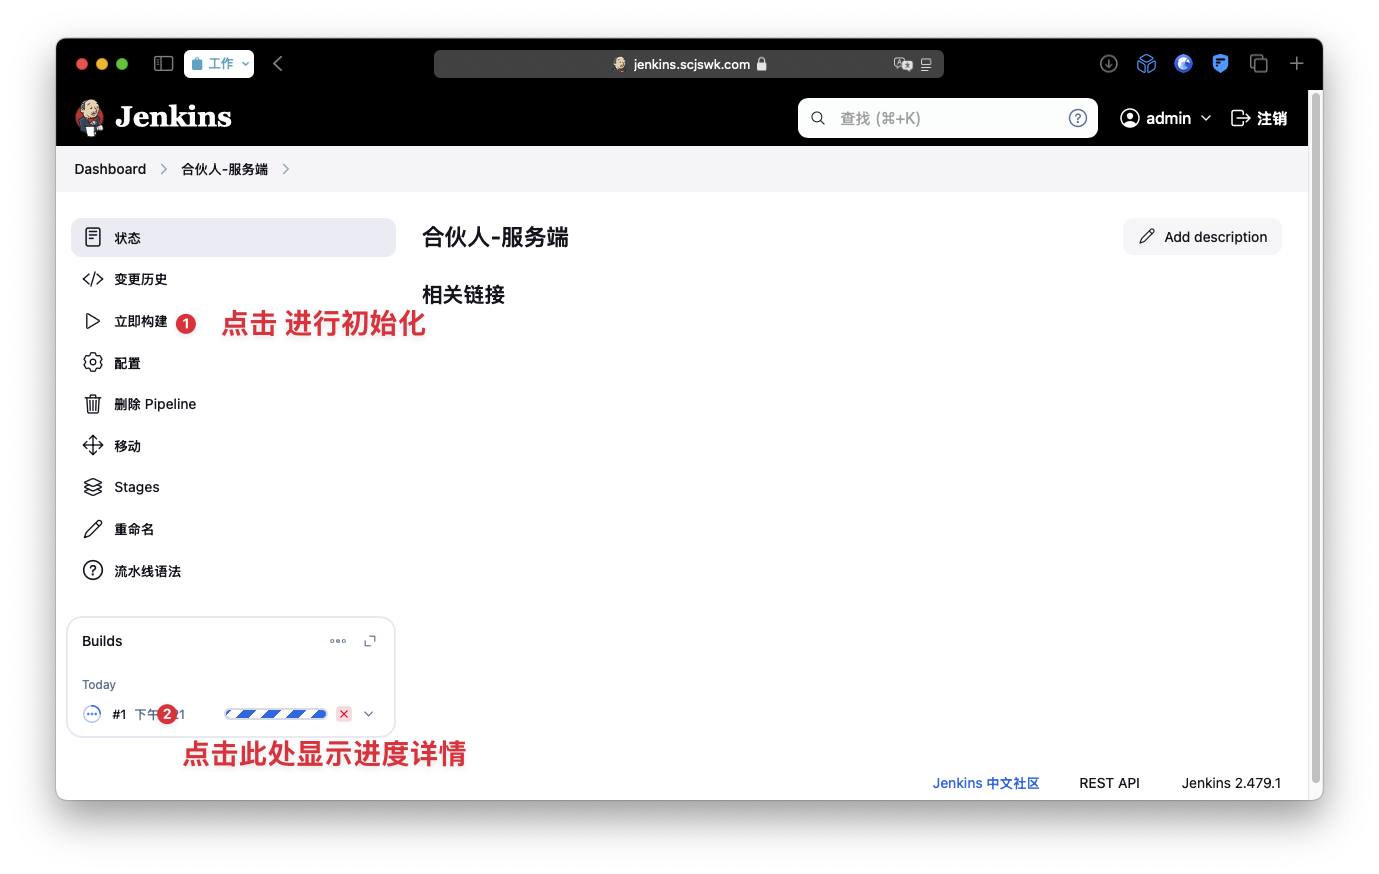This screenshot has width=1379, height=874.
Task: Open the admin user dropdown menu
Action: coord(1166,118)
